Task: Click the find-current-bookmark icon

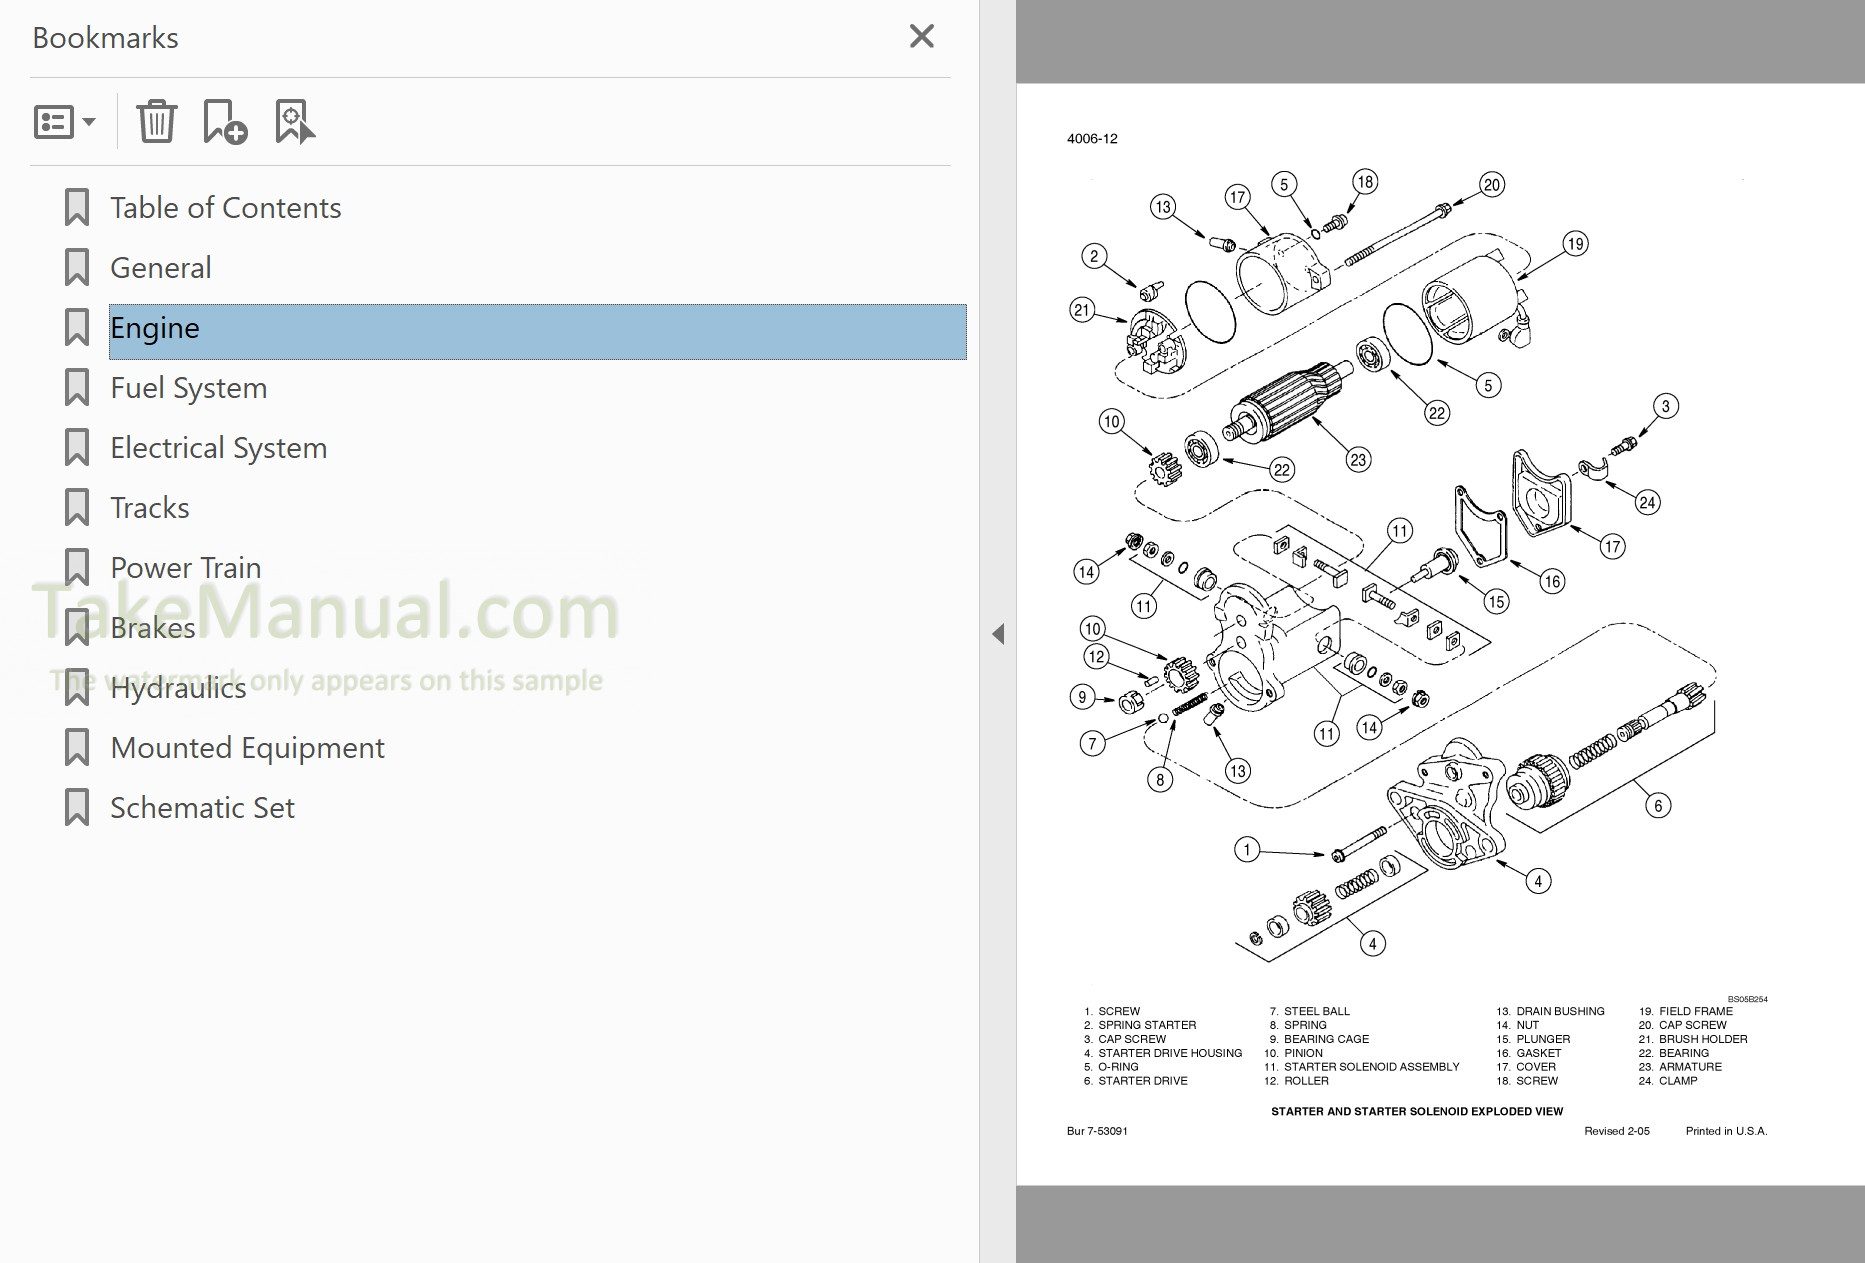Action: point(294,121)
